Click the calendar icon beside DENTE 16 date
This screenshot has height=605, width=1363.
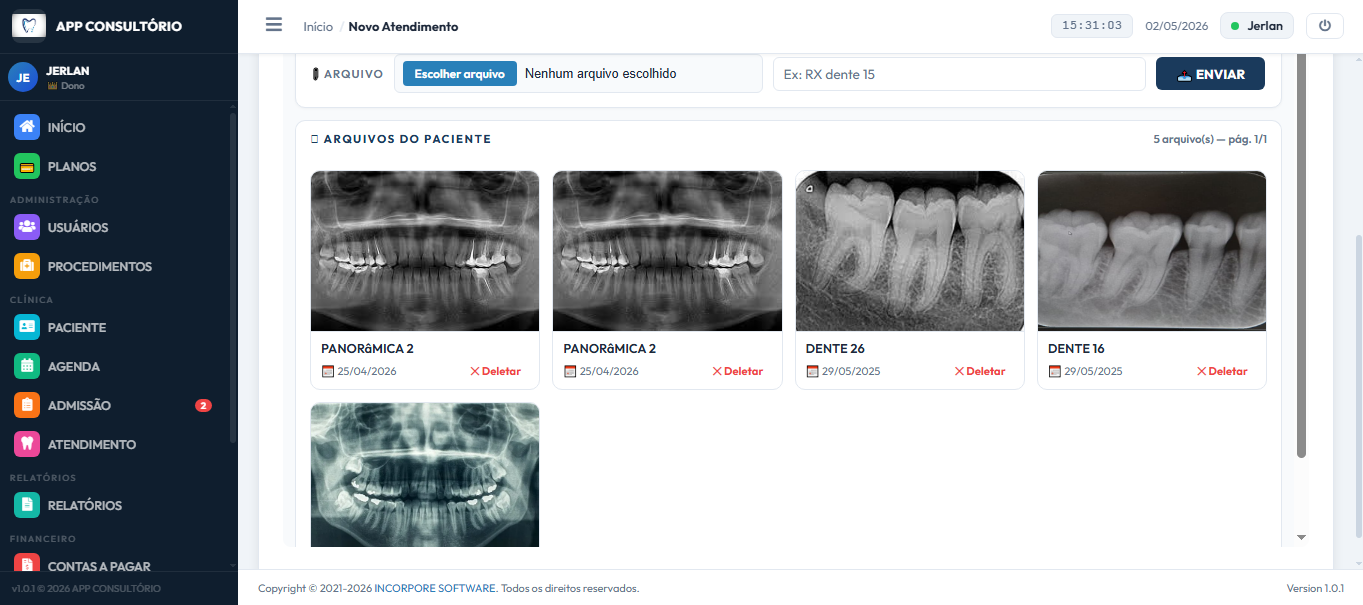(x=1054, y=371)
